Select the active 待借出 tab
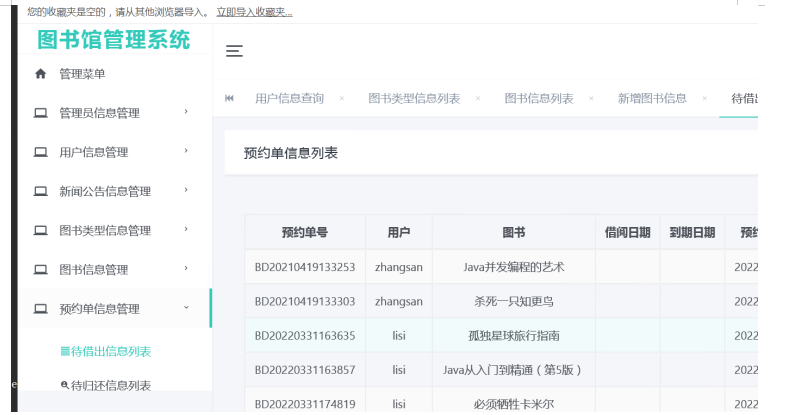The width and height of the screenshot is (789, 415). click(x=744, y=99)
